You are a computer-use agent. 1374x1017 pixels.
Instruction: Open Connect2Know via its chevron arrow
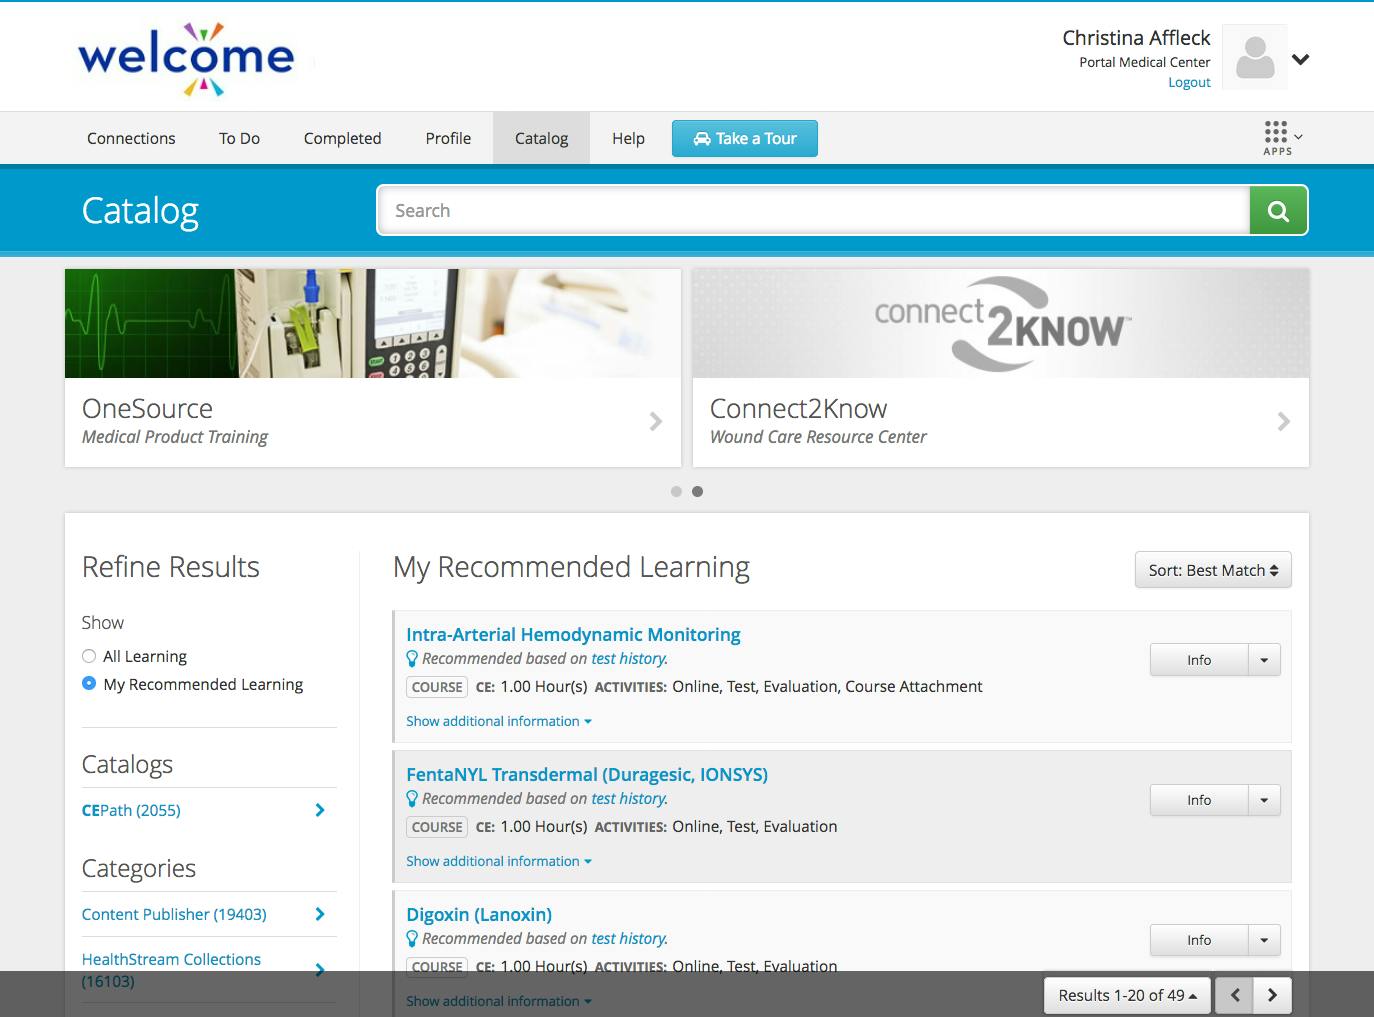point(1284,422)
